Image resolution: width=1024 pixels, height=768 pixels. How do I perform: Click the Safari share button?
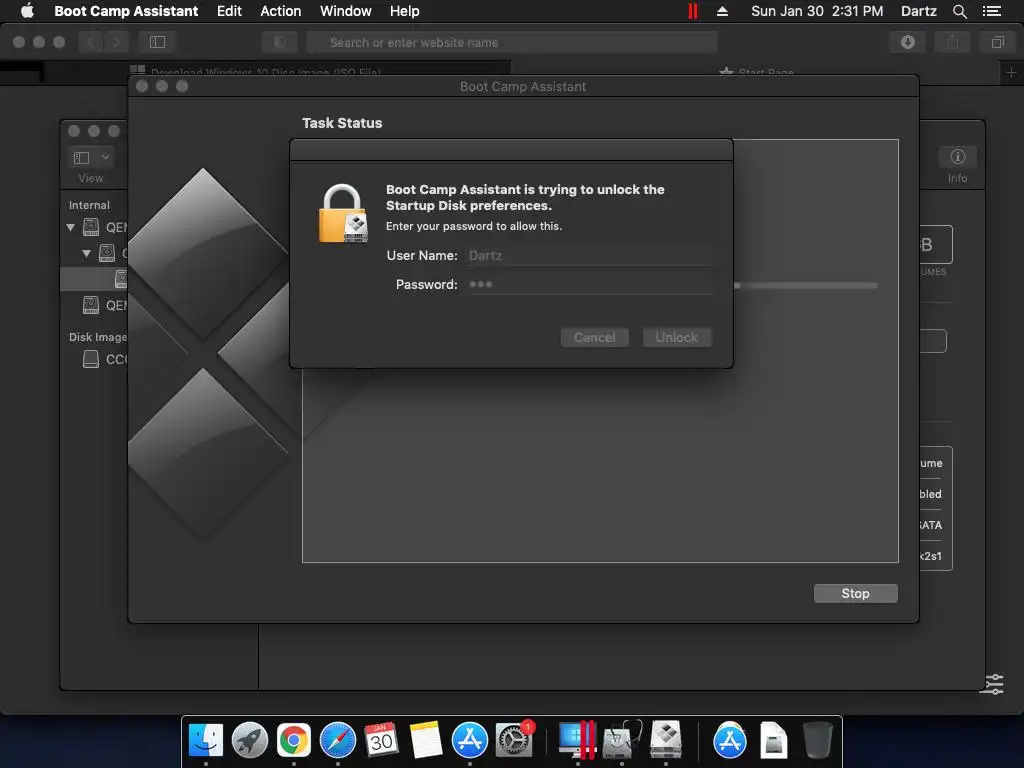(953, 42)
